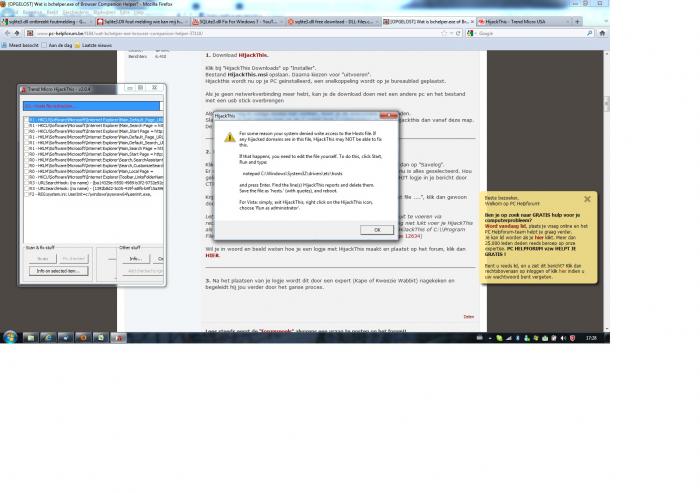
Task: Close the HijackThis warning dialog
Action: [388, 116]
